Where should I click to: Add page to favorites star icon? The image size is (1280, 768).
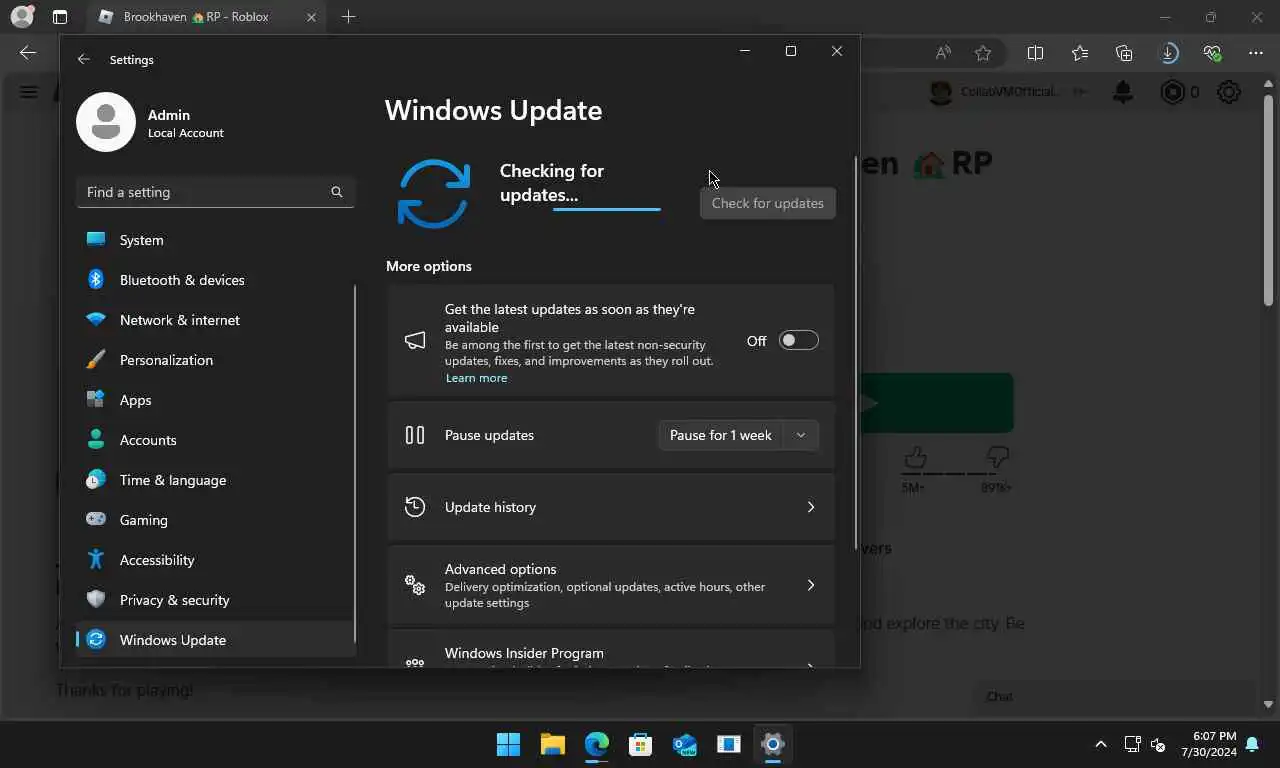tap(983, 53)
